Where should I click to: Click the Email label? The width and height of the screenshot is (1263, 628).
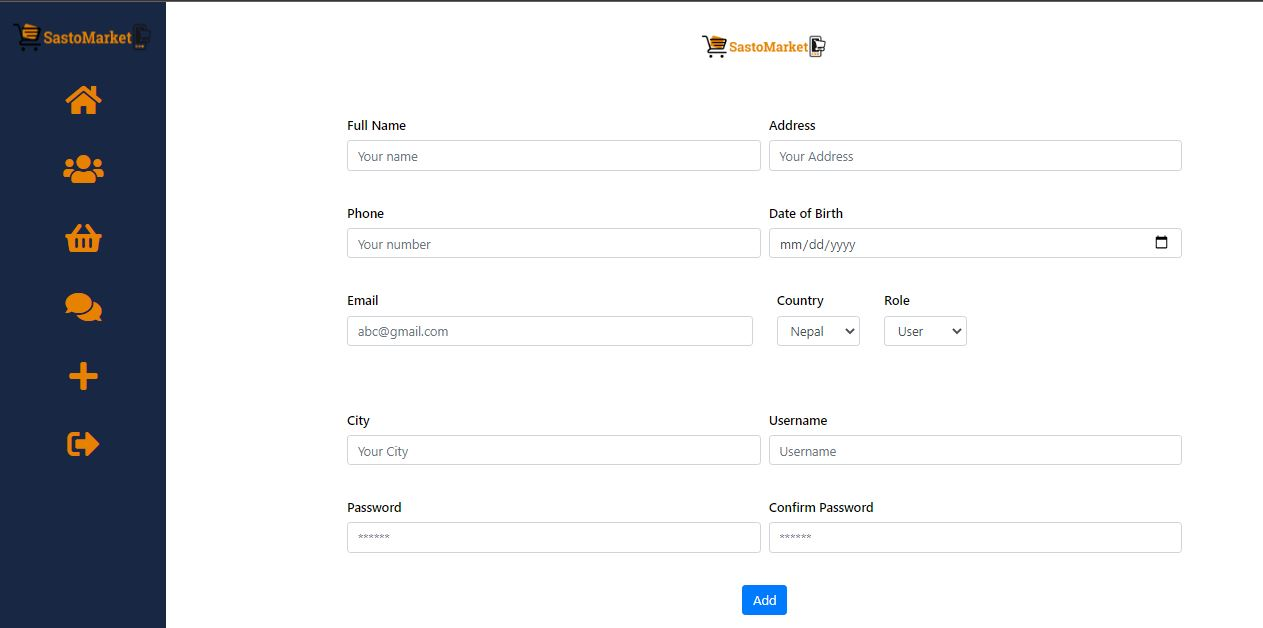[x=362, y=300]
